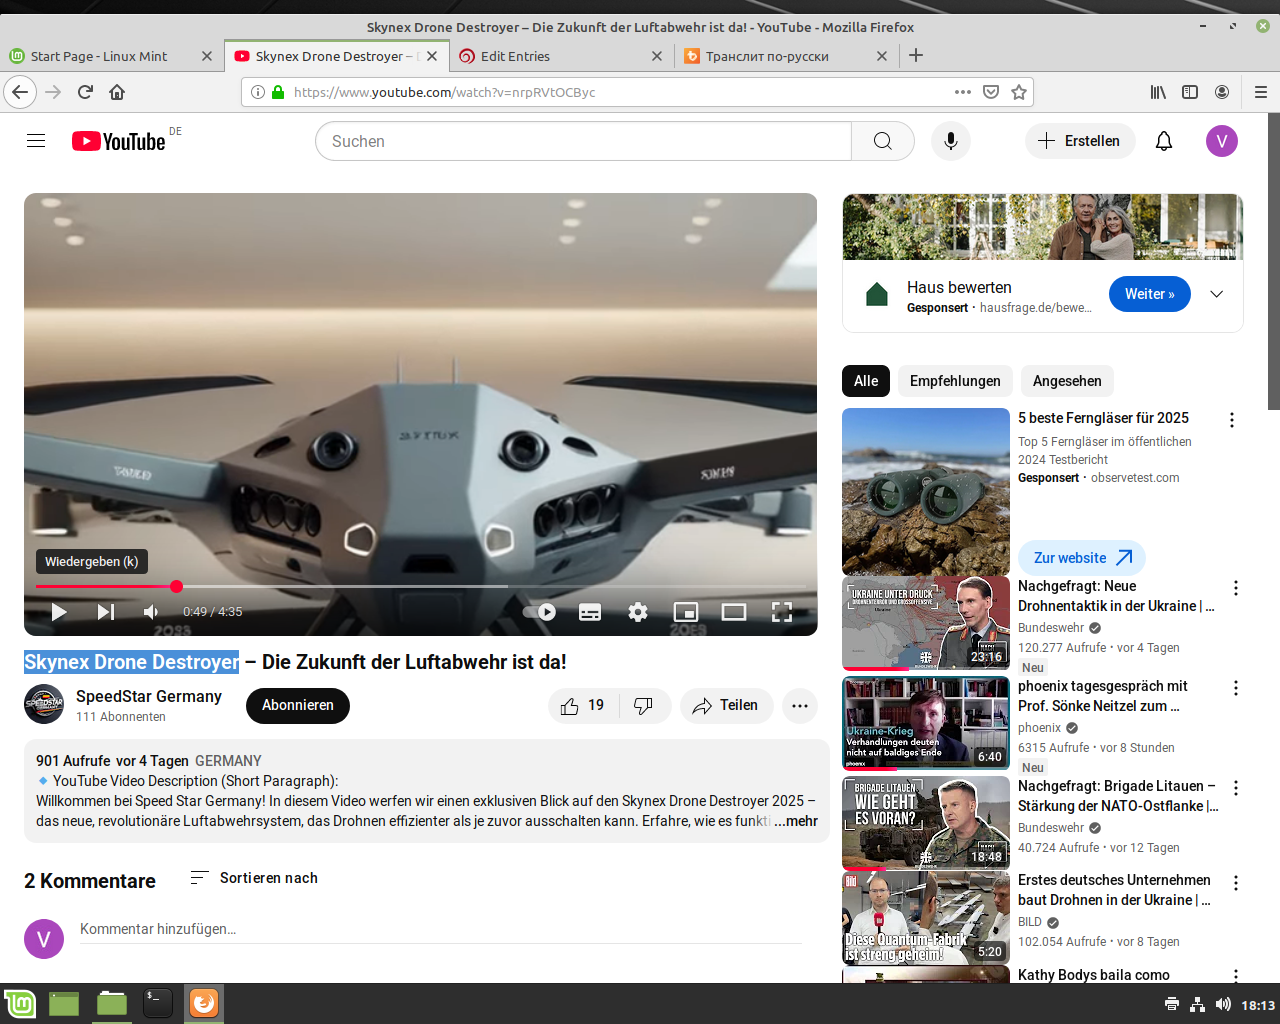Follow the Zur website ad link
Viewport: 1280px width, 1024px height.
[x=1082, y=558]
